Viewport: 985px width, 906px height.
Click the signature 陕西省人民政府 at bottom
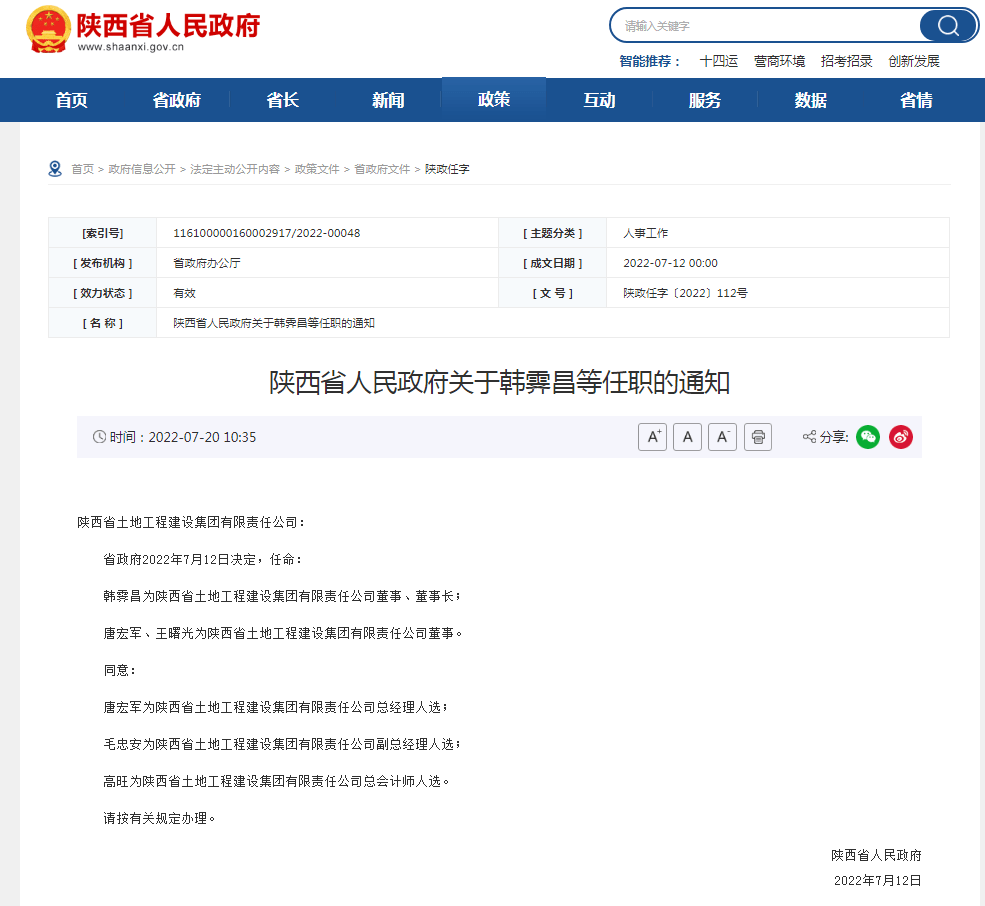[876, 855]
